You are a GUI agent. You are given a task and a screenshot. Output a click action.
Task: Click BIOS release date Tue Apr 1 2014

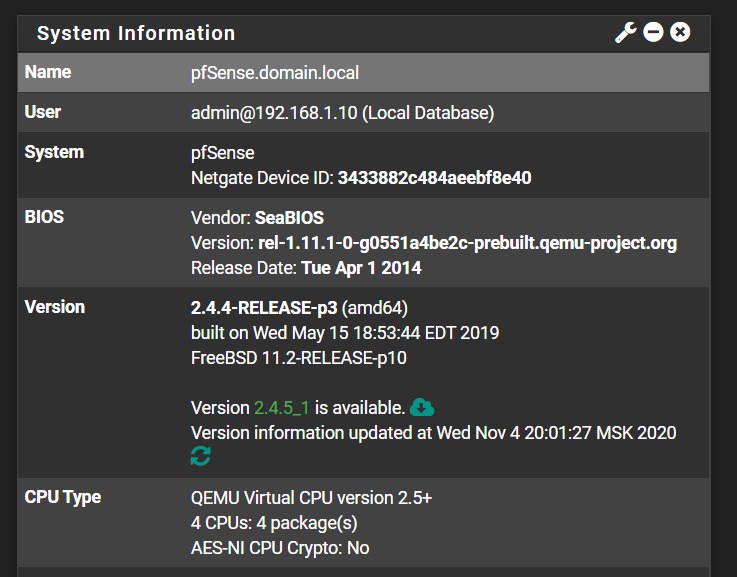361,268
